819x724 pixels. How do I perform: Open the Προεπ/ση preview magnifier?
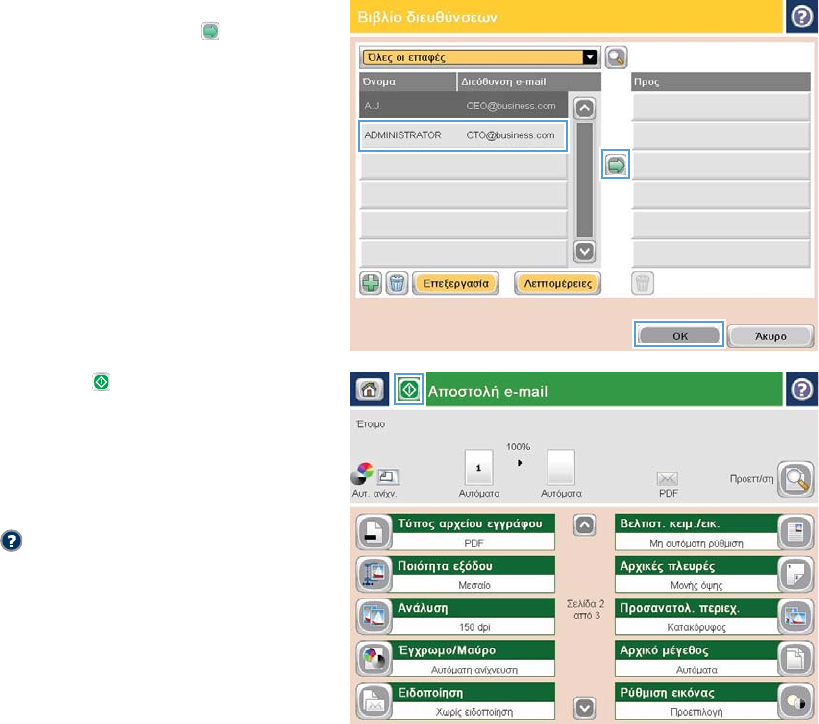(795, 479)
